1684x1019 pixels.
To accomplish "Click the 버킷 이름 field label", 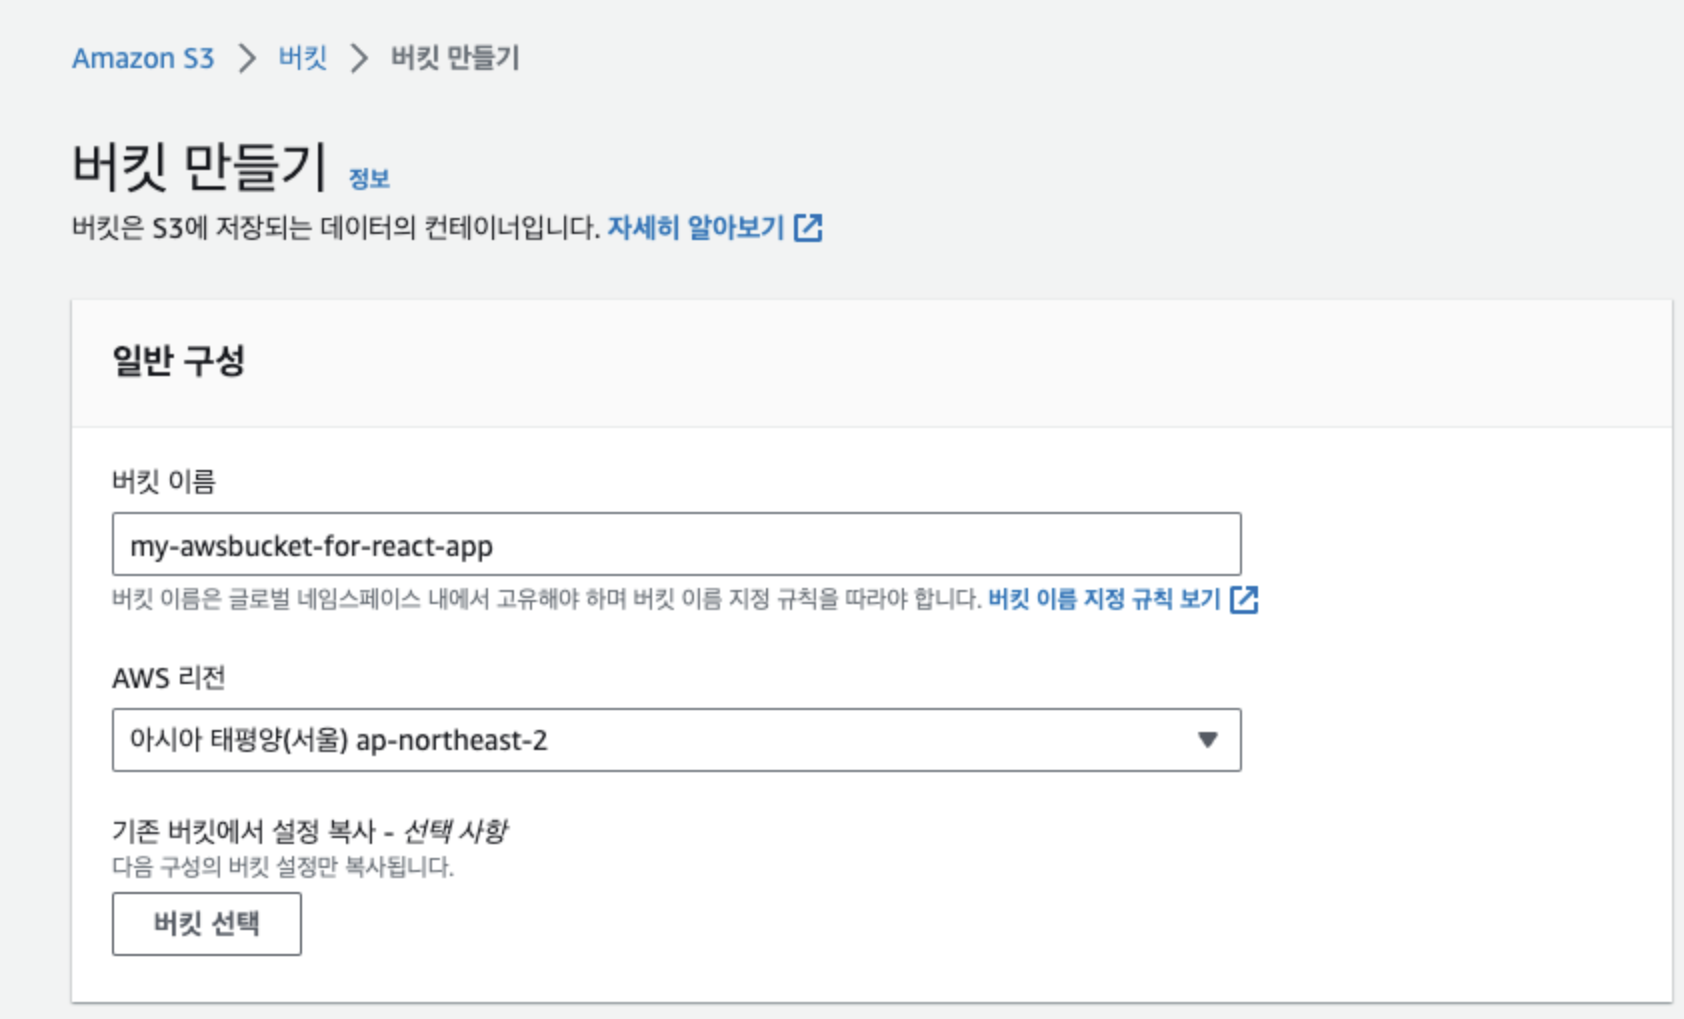I will point(164,482).
